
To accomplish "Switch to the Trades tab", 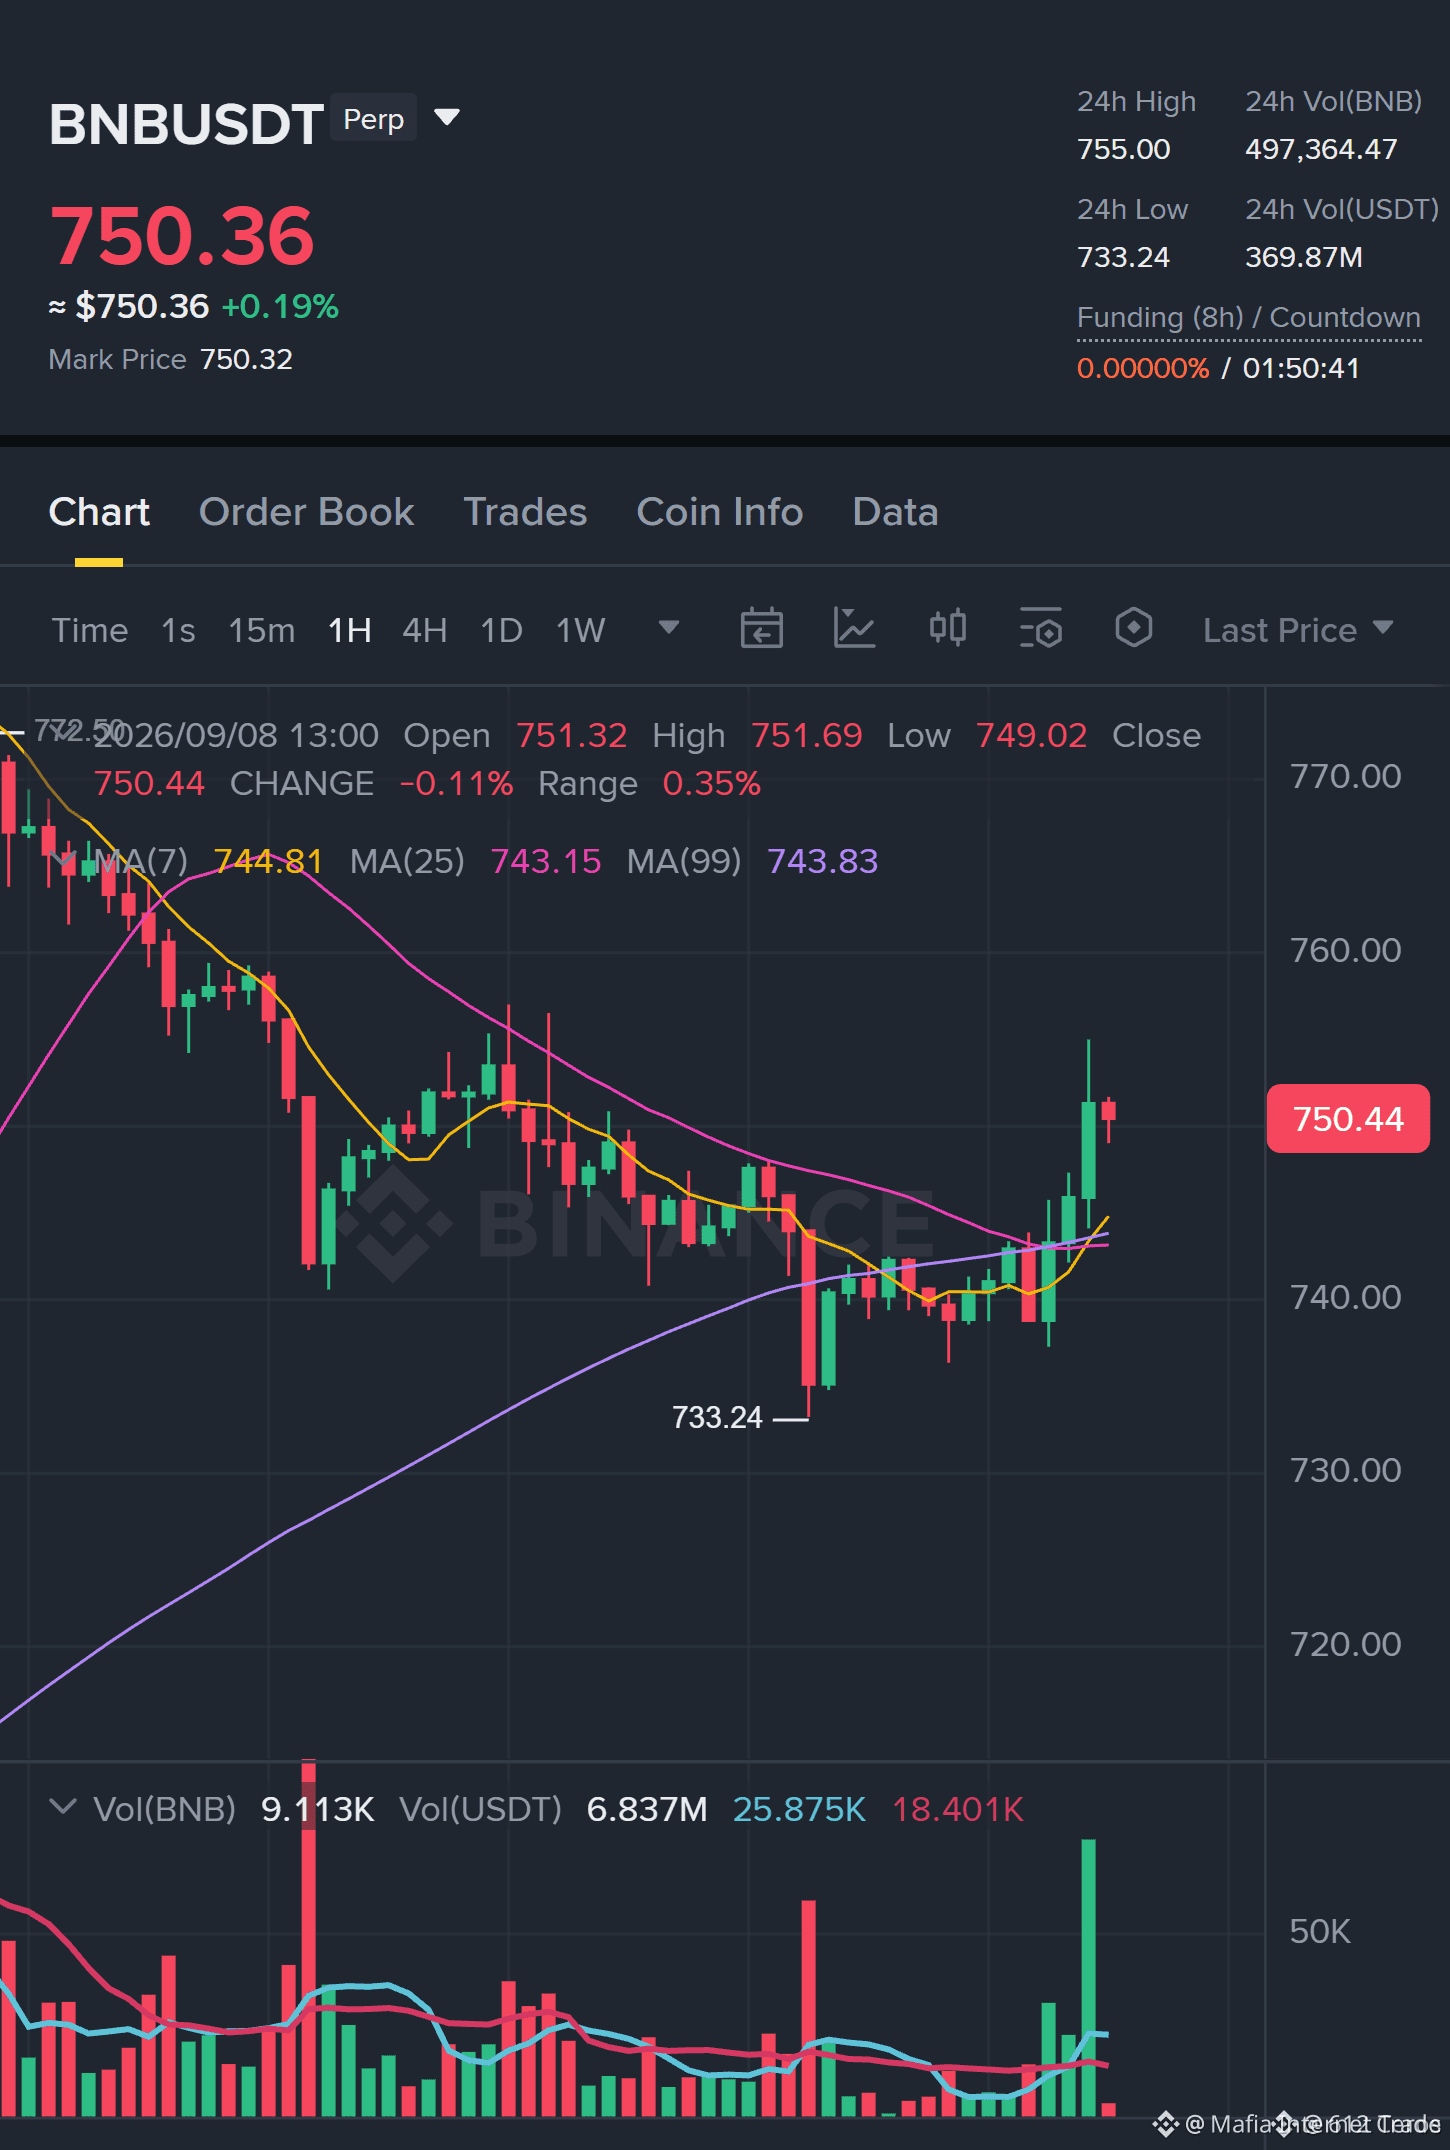I will click(x=525, y=512).
